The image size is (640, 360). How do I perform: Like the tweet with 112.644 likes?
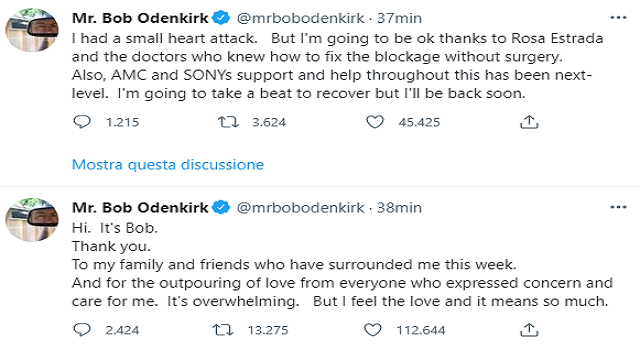(x=372, y=329)
